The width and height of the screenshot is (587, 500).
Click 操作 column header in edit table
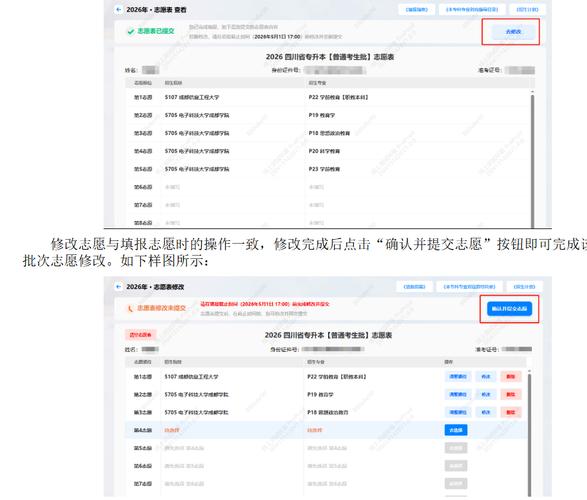click(448, 362)
